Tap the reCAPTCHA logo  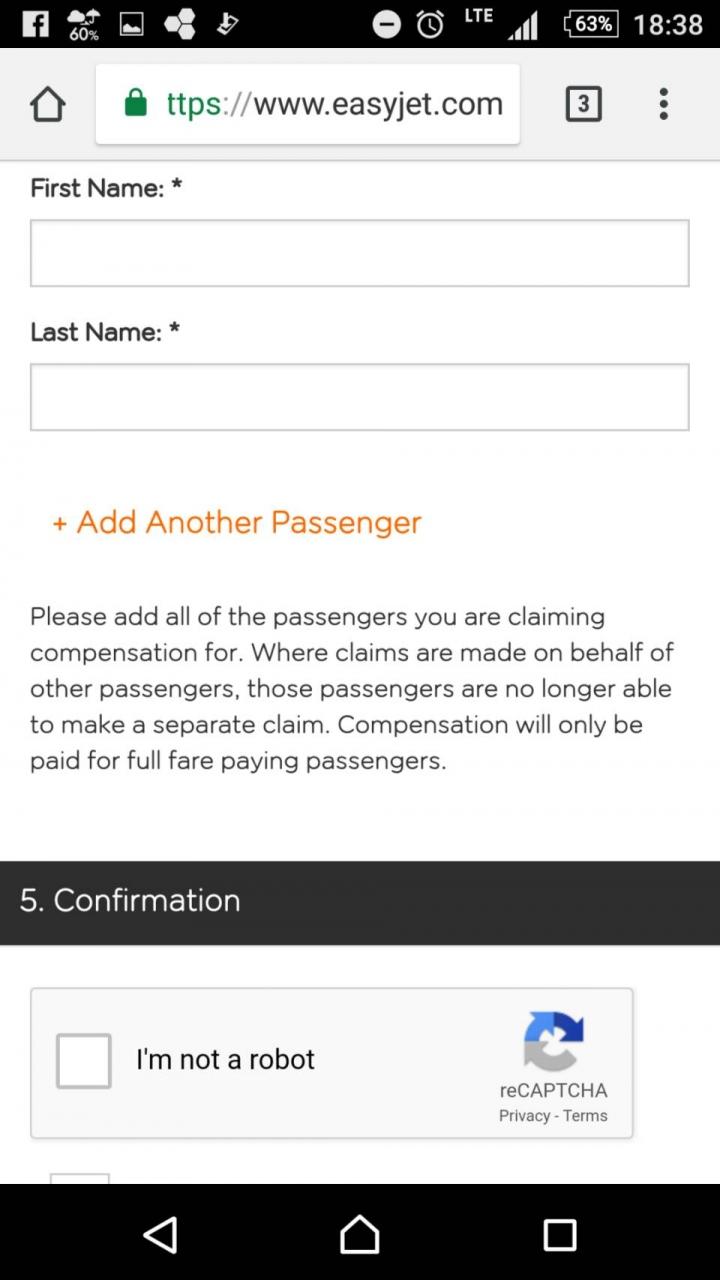click(553, 1042)
